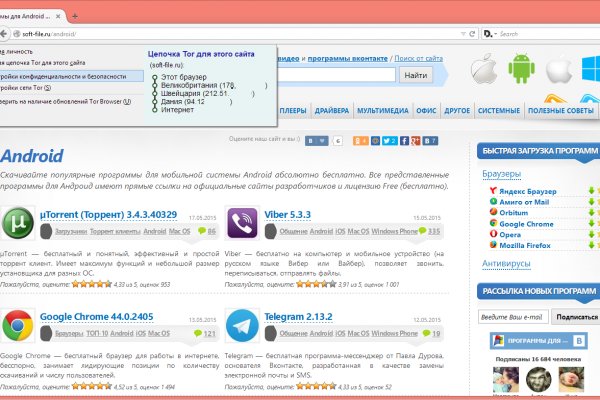Open the Opera download link in sidebar
The image size is (600, 400).
coord(510,235)
